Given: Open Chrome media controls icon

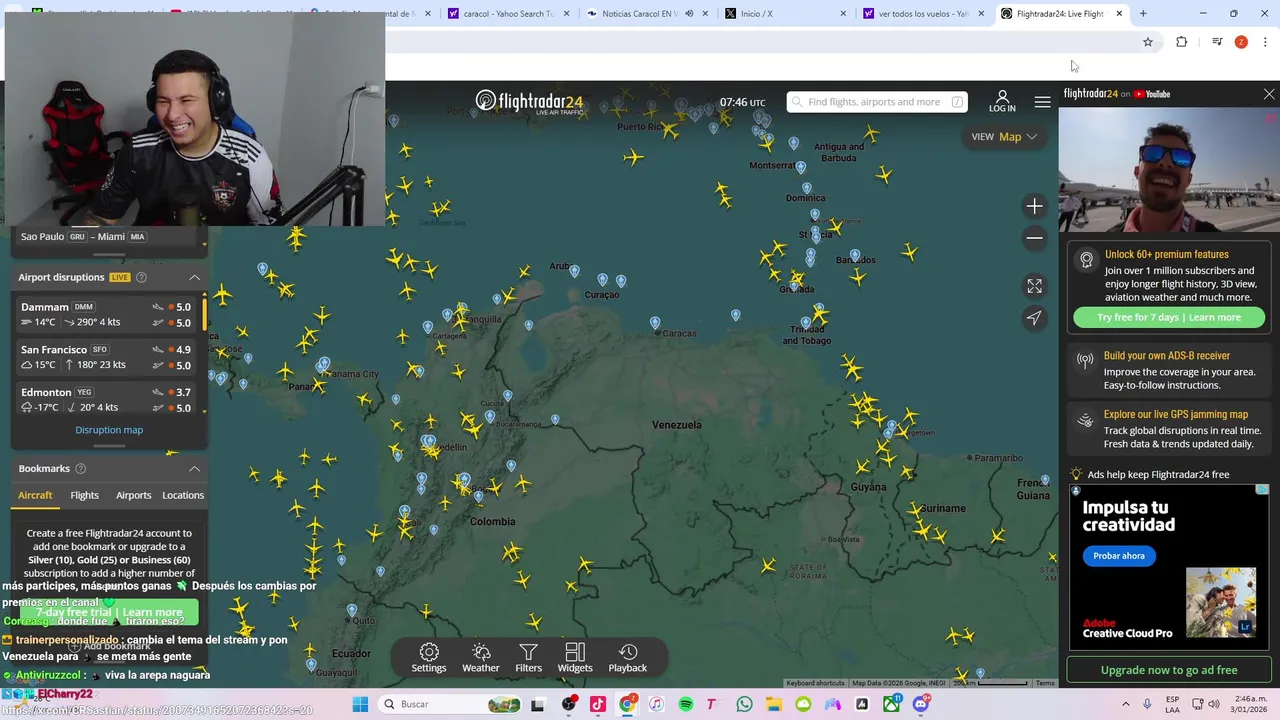Looking at the screenshot, I should [1217, 42].
